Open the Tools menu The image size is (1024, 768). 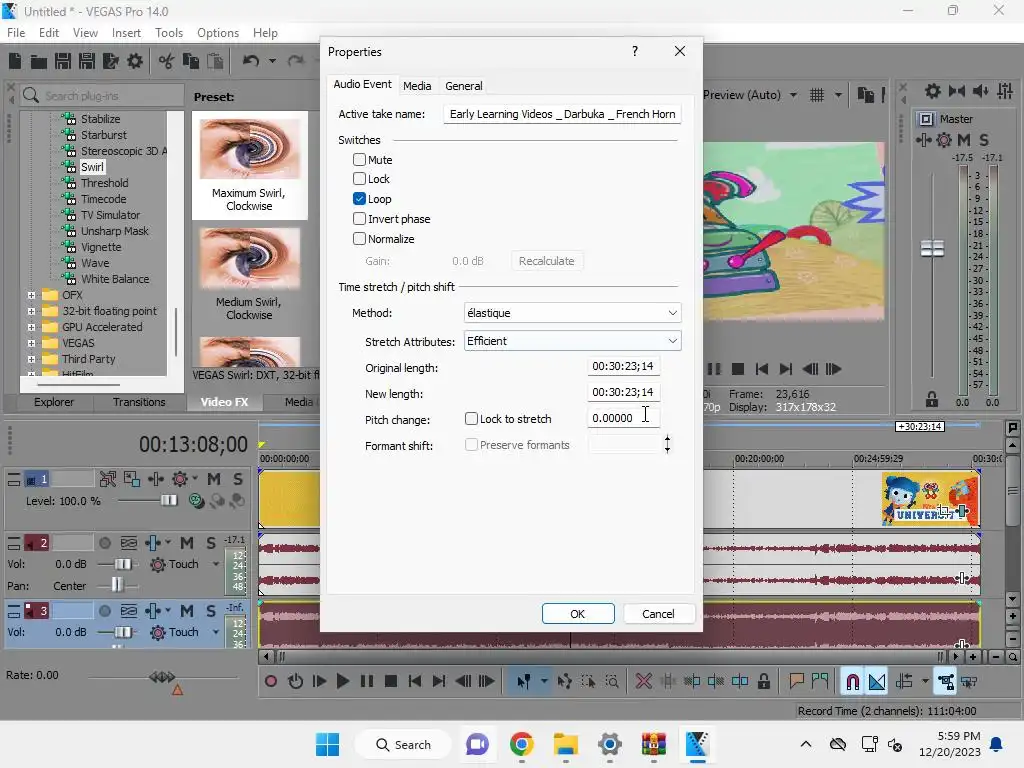point(168,33)
